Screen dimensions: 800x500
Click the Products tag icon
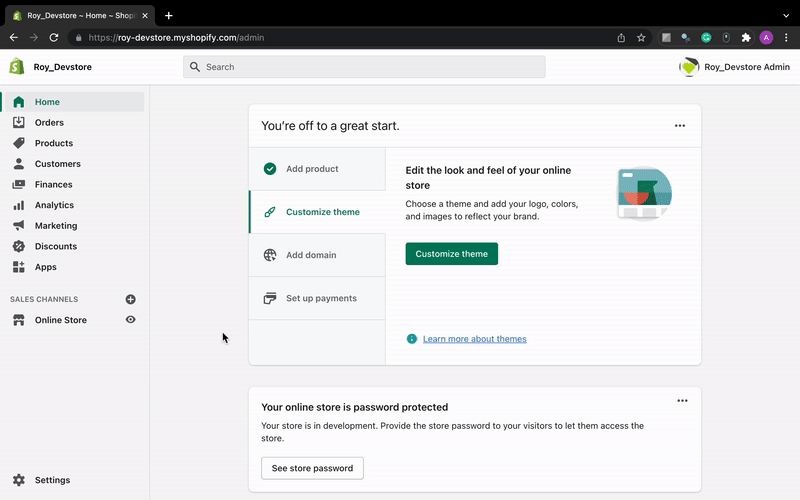[19, 143]
